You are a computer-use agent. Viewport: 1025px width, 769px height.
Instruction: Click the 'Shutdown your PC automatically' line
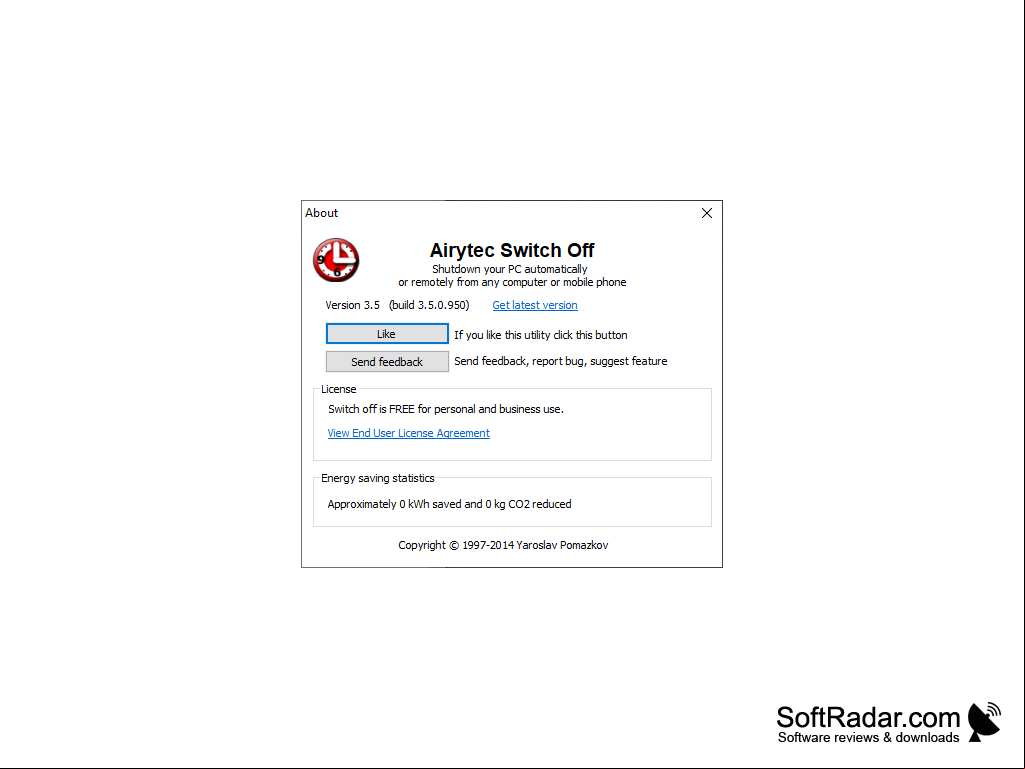510,269
